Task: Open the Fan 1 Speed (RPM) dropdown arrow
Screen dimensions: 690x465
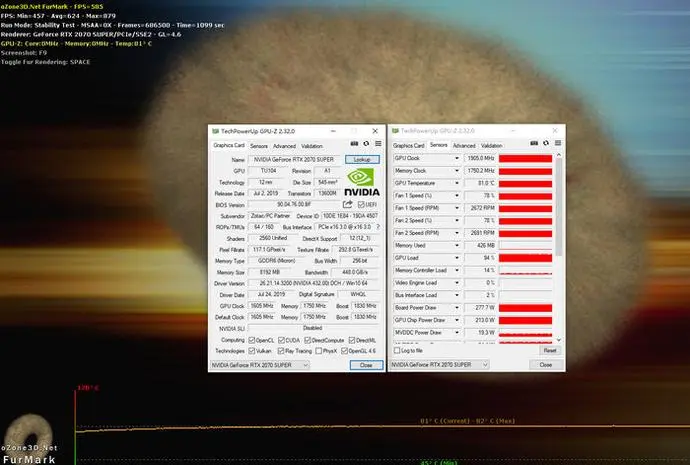Action: (456, 208)
